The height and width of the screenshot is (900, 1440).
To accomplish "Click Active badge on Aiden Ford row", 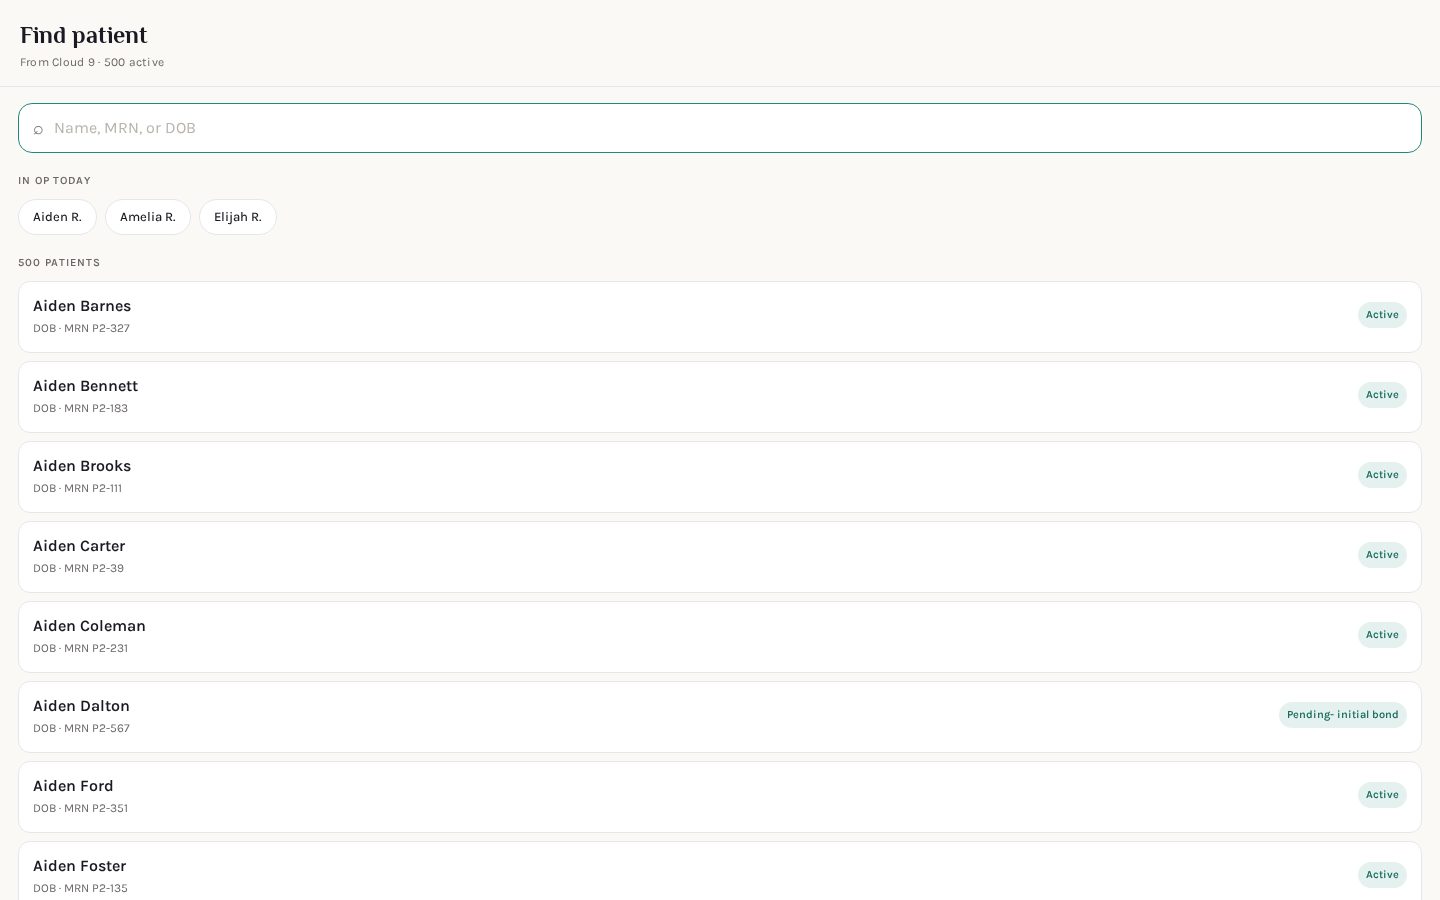I will 1382,795.
